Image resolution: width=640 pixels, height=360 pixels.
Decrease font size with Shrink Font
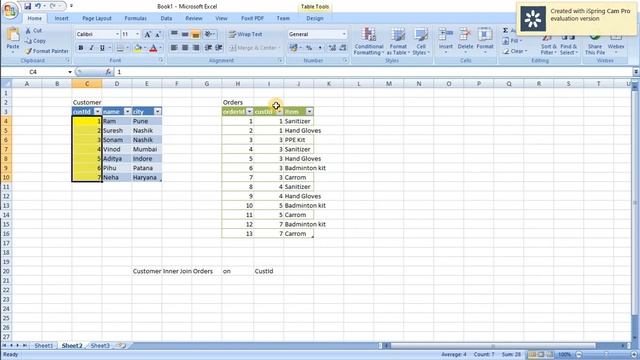(x=158, y=34)
